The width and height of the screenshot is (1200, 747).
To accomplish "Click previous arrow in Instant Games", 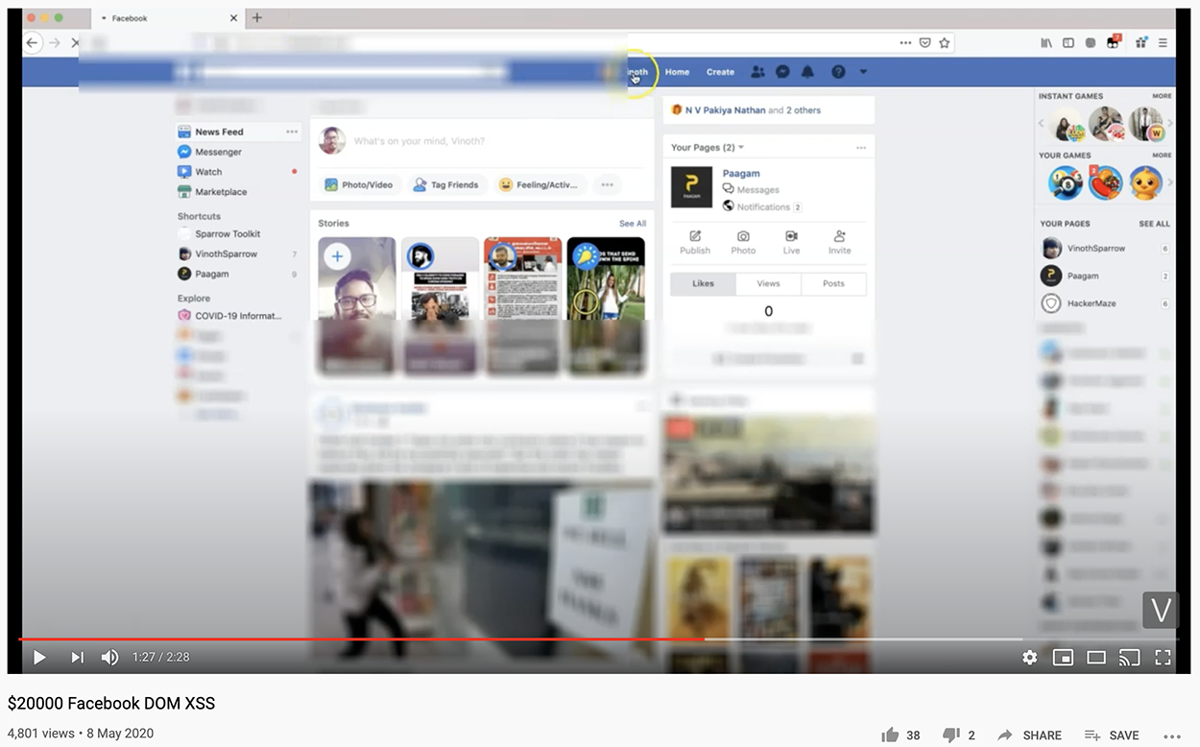I will point(1040,125).
